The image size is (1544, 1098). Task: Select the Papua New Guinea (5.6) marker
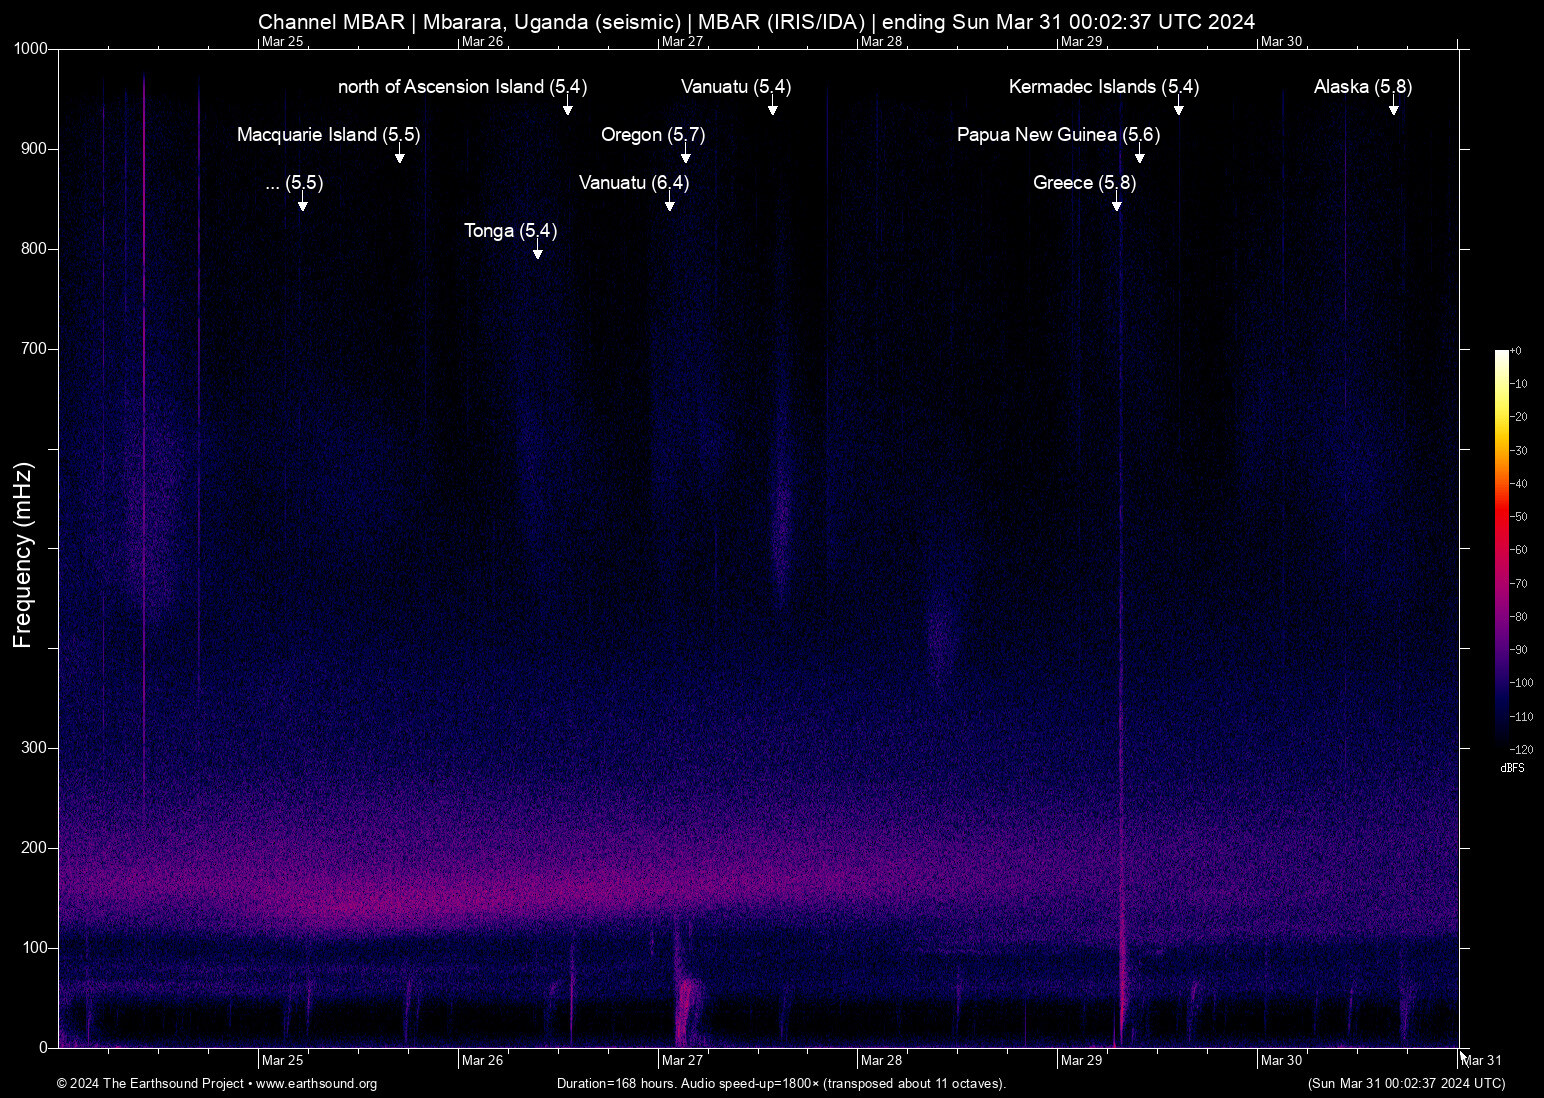1139,157
